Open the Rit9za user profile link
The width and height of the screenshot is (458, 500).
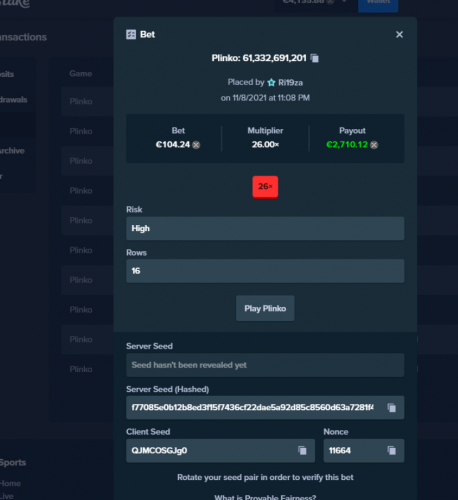pyautogui.click(x=290, y=82)
